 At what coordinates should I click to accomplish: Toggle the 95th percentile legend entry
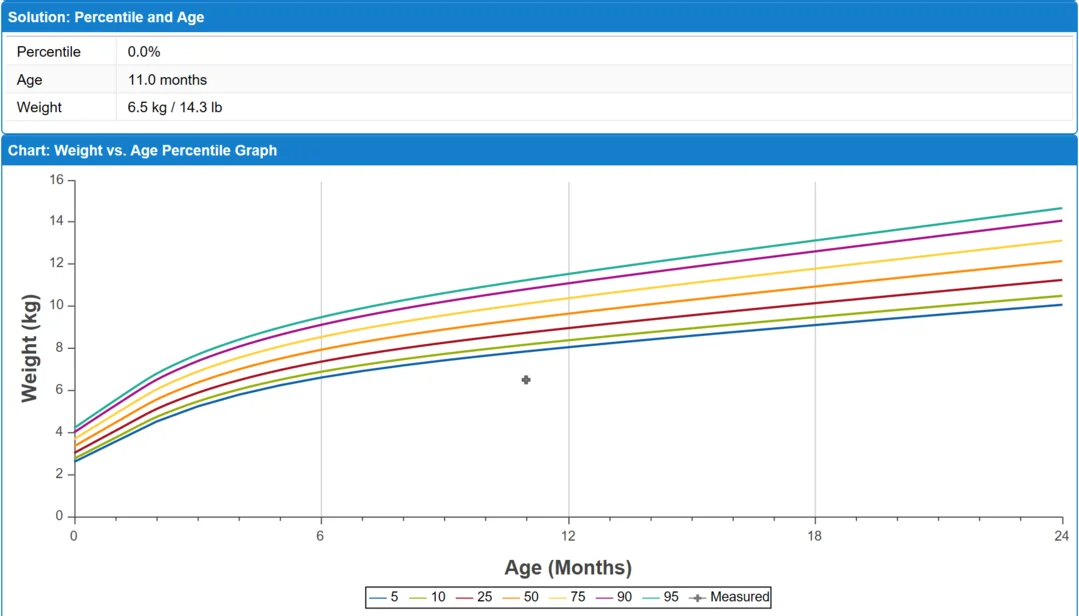[x=661, y=597]
